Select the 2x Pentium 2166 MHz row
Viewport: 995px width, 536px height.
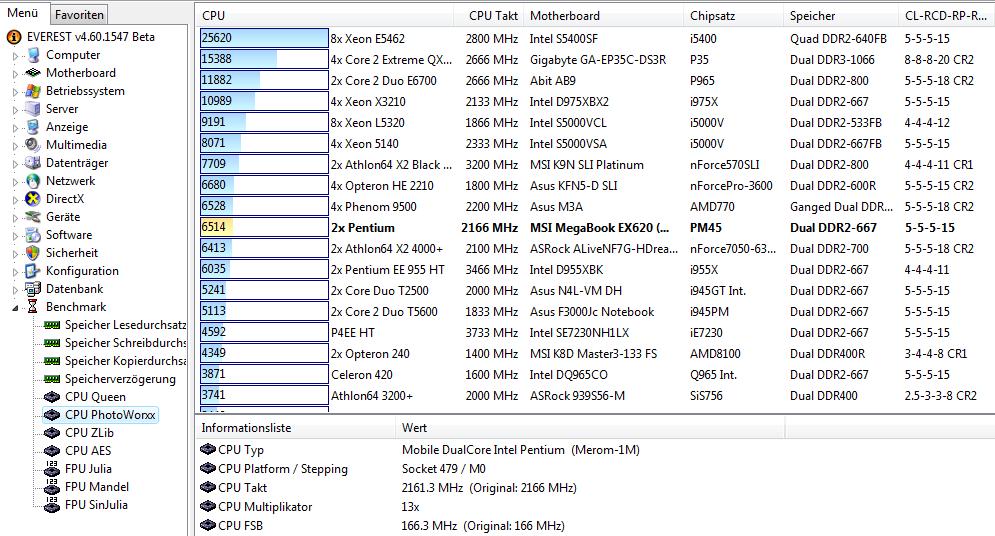[x=595, y=228]
